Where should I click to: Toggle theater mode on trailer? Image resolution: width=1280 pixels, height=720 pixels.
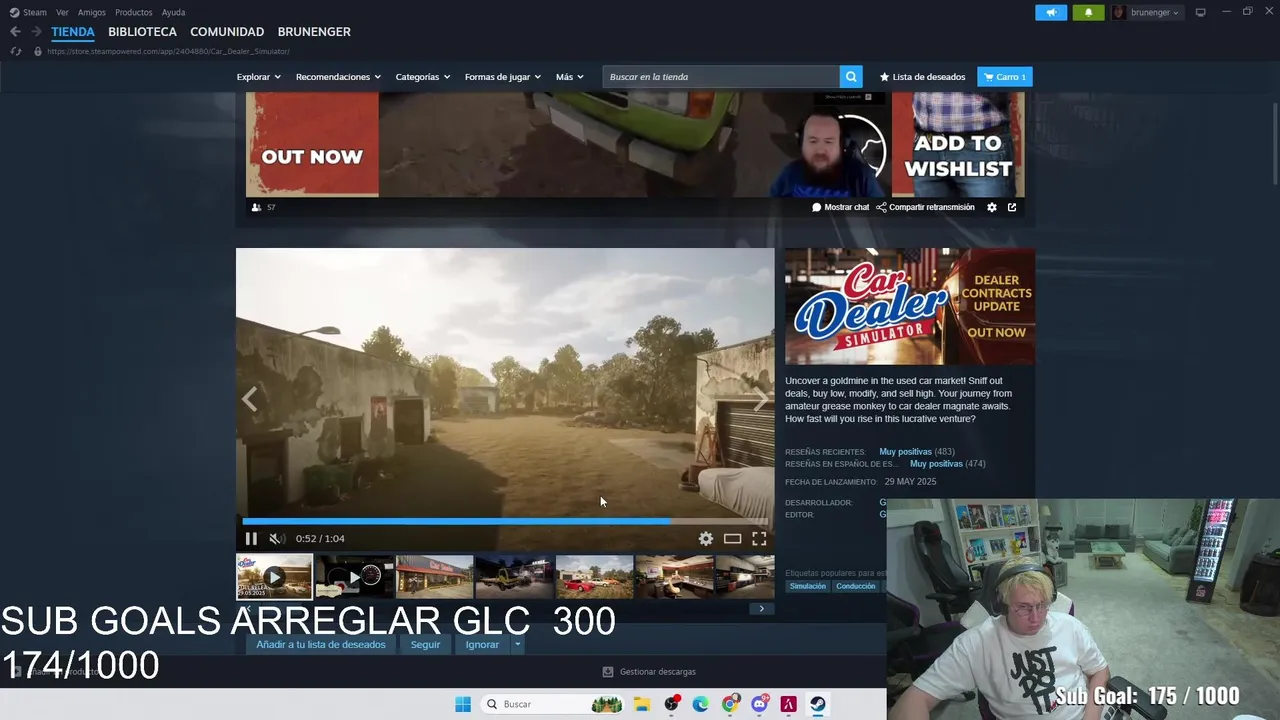click(x=732, y=539)
